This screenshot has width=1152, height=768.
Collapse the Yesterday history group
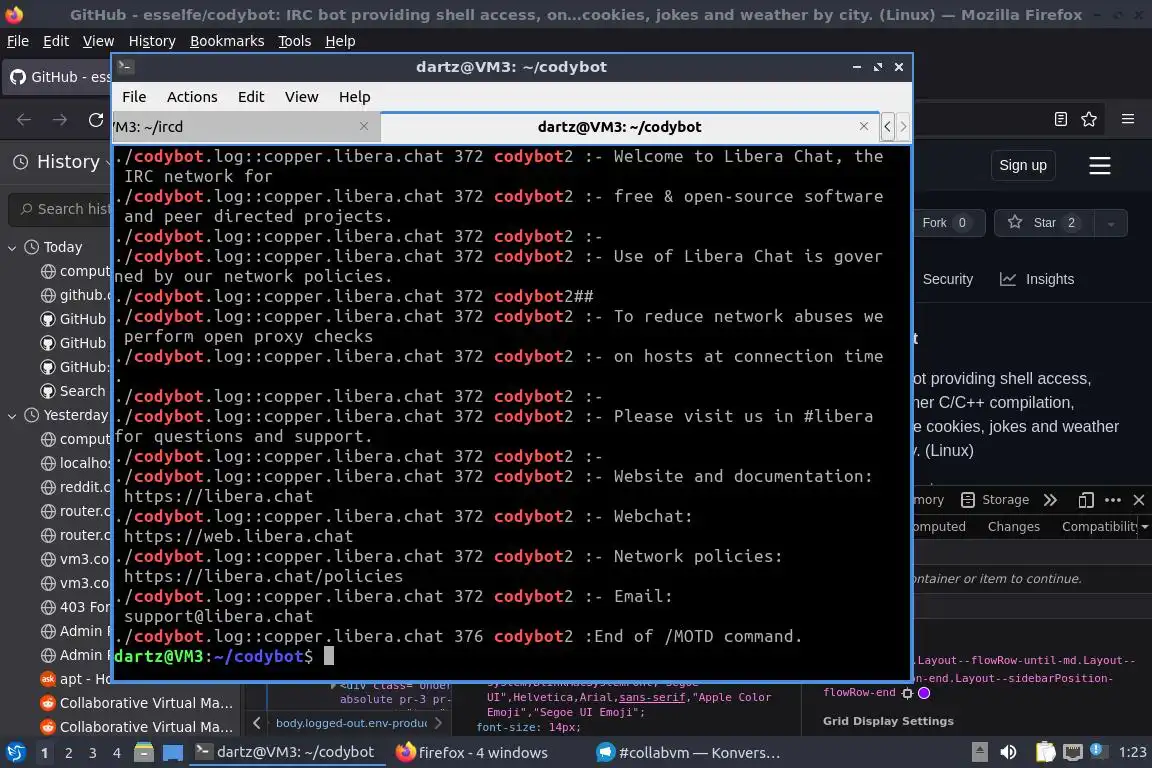pos(12,415)
